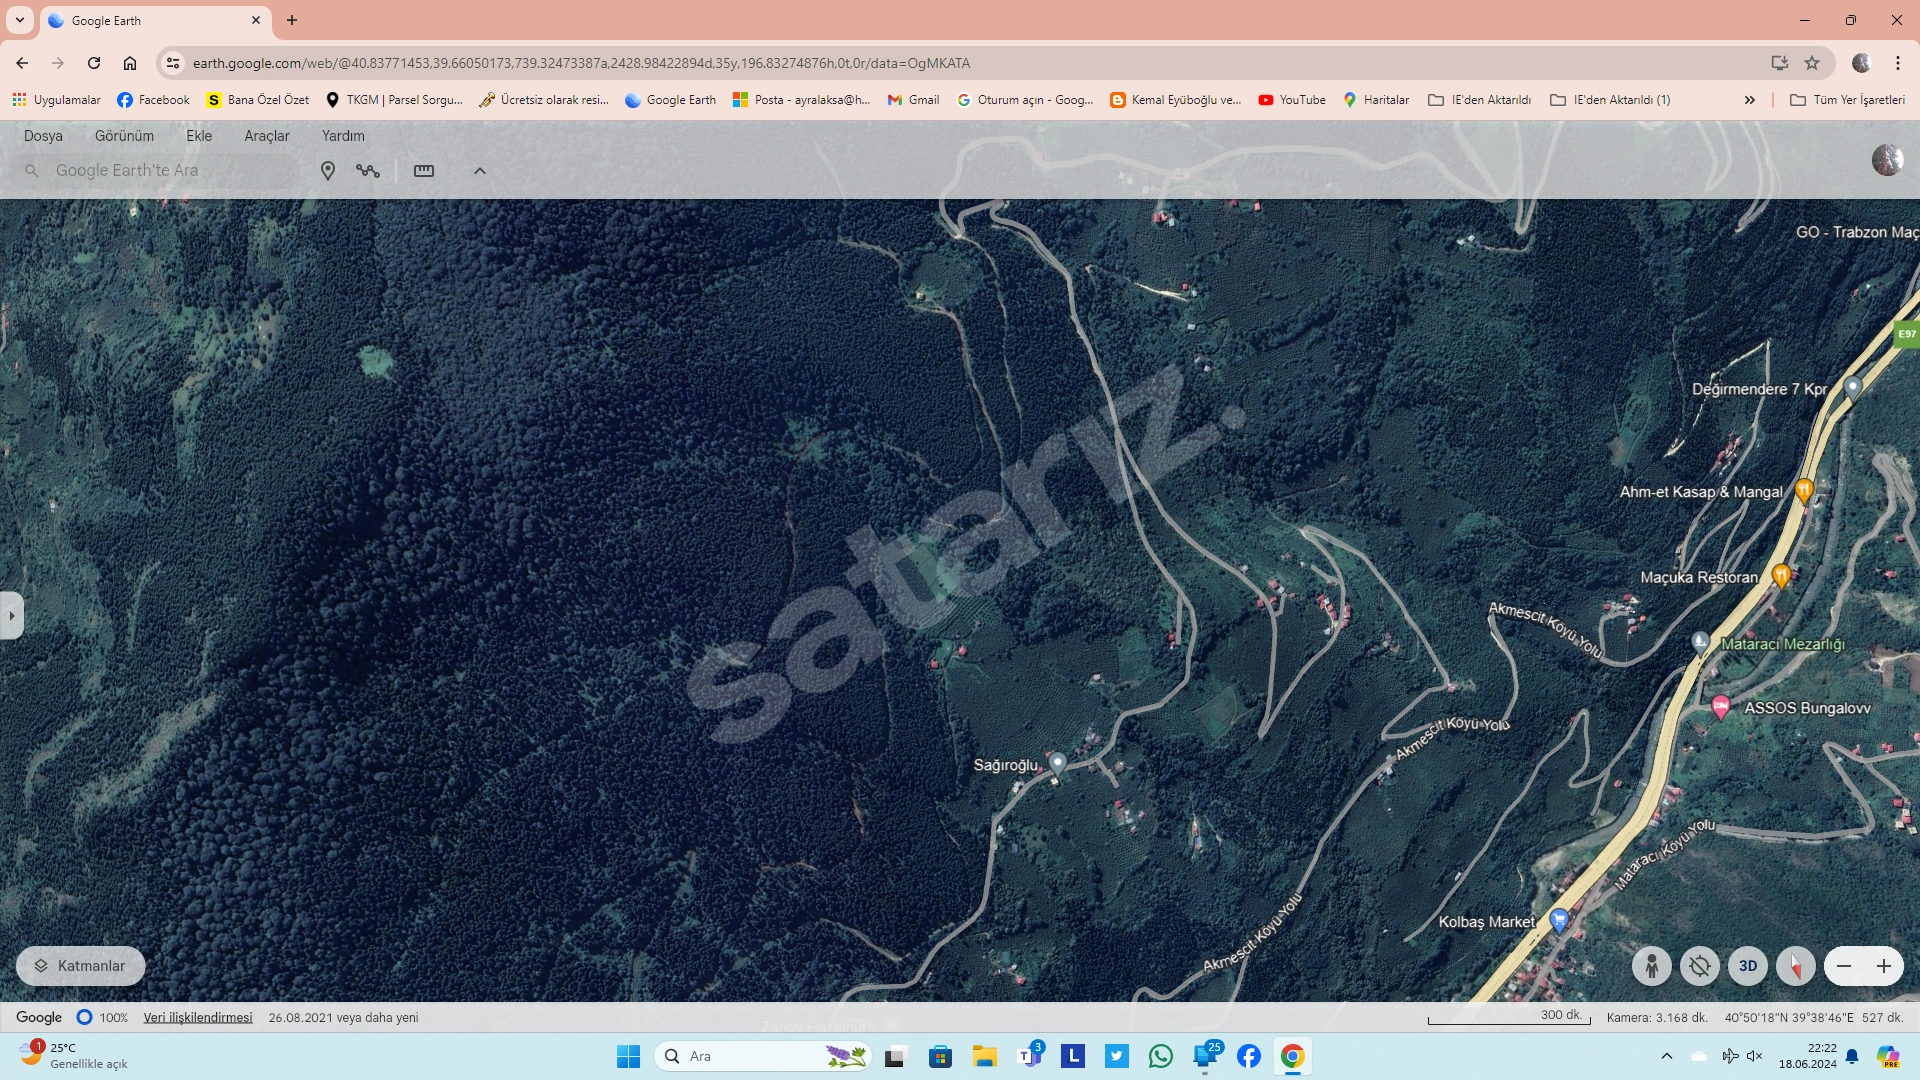Open the Görünüm menu

(x=124, y=136)
